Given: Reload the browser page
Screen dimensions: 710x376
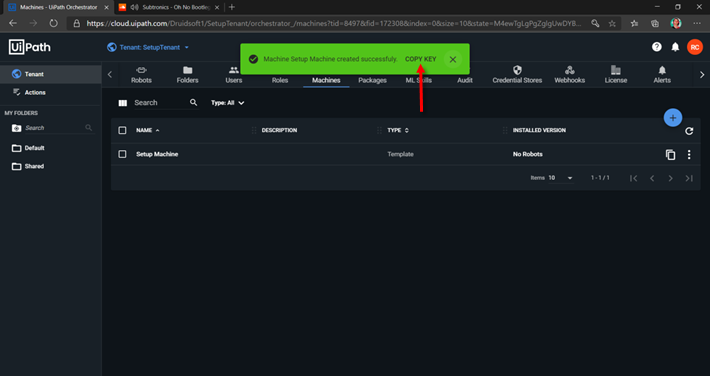Looking at the screenshot, I should (x=53, y=23).
